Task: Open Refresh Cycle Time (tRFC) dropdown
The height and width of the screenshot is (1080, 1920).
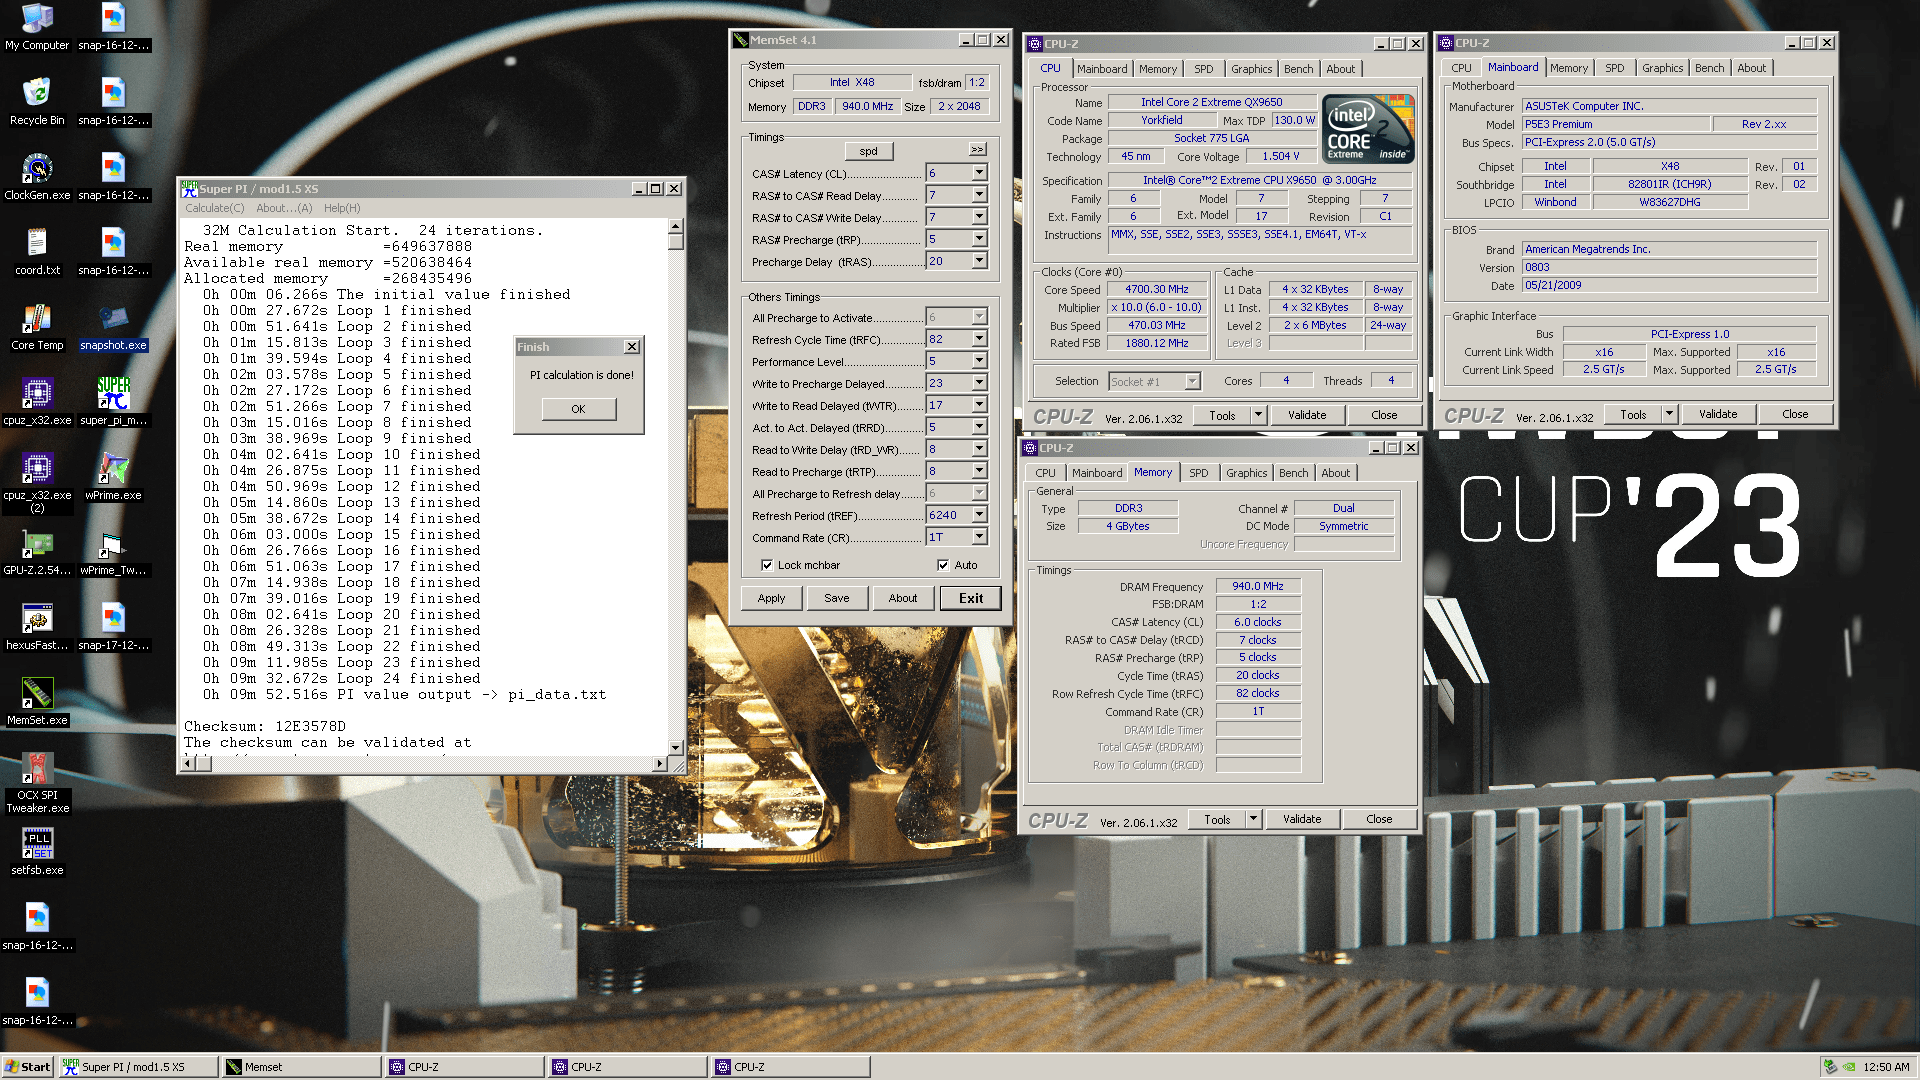Action: click(979, 339)
